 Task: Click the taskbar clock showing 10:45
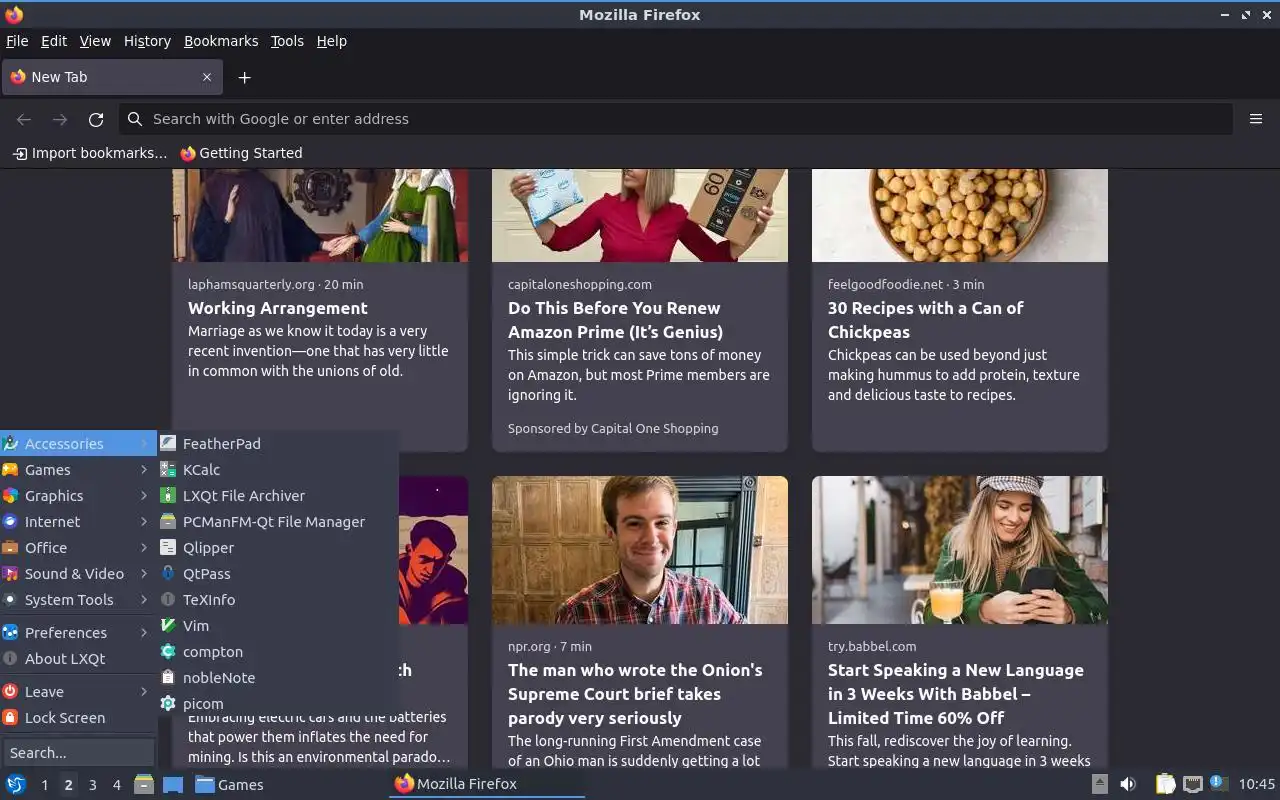tap(1257, 784)
